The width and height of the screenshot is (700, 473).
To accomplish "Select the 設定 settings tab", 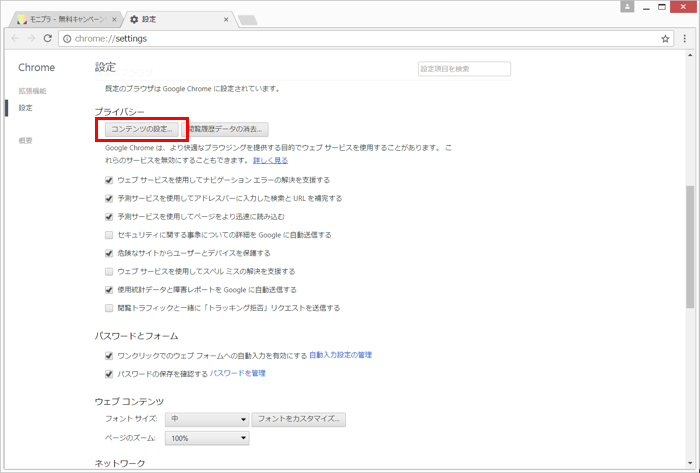I will point(179,20).
